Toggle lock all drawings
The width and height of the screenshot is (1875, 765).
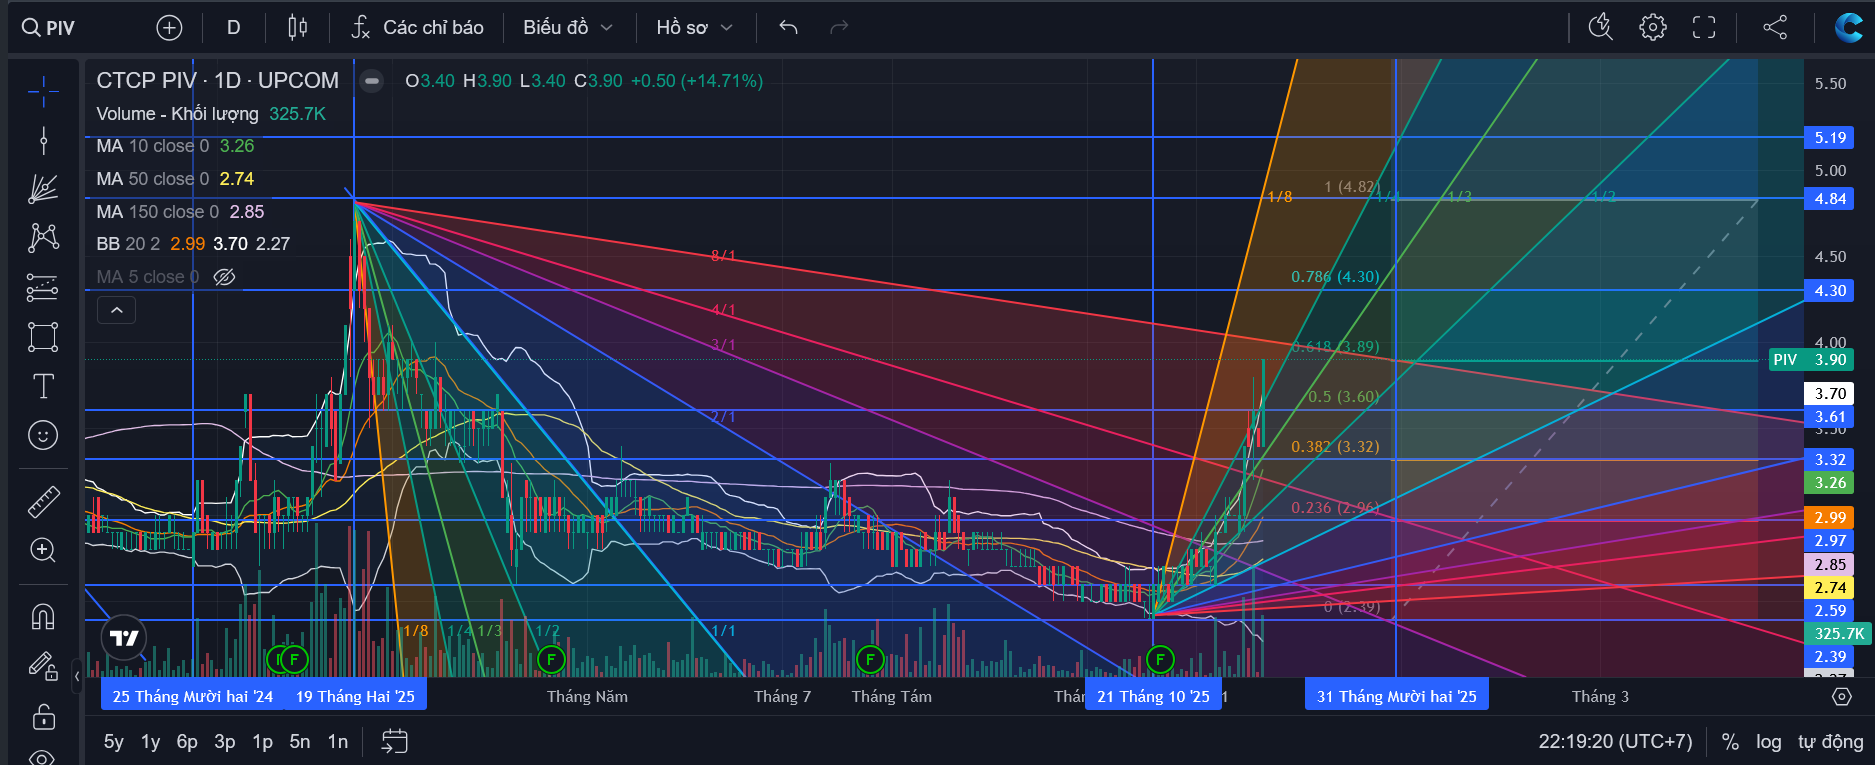point(43,716)
